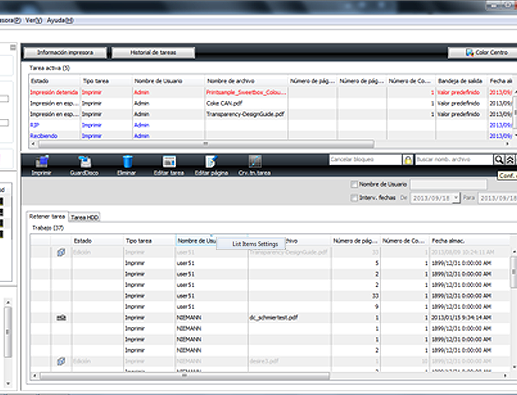Screen dimensions: 517x395
Task: Click the Historial de tareas button
Action: click(153, 53)
